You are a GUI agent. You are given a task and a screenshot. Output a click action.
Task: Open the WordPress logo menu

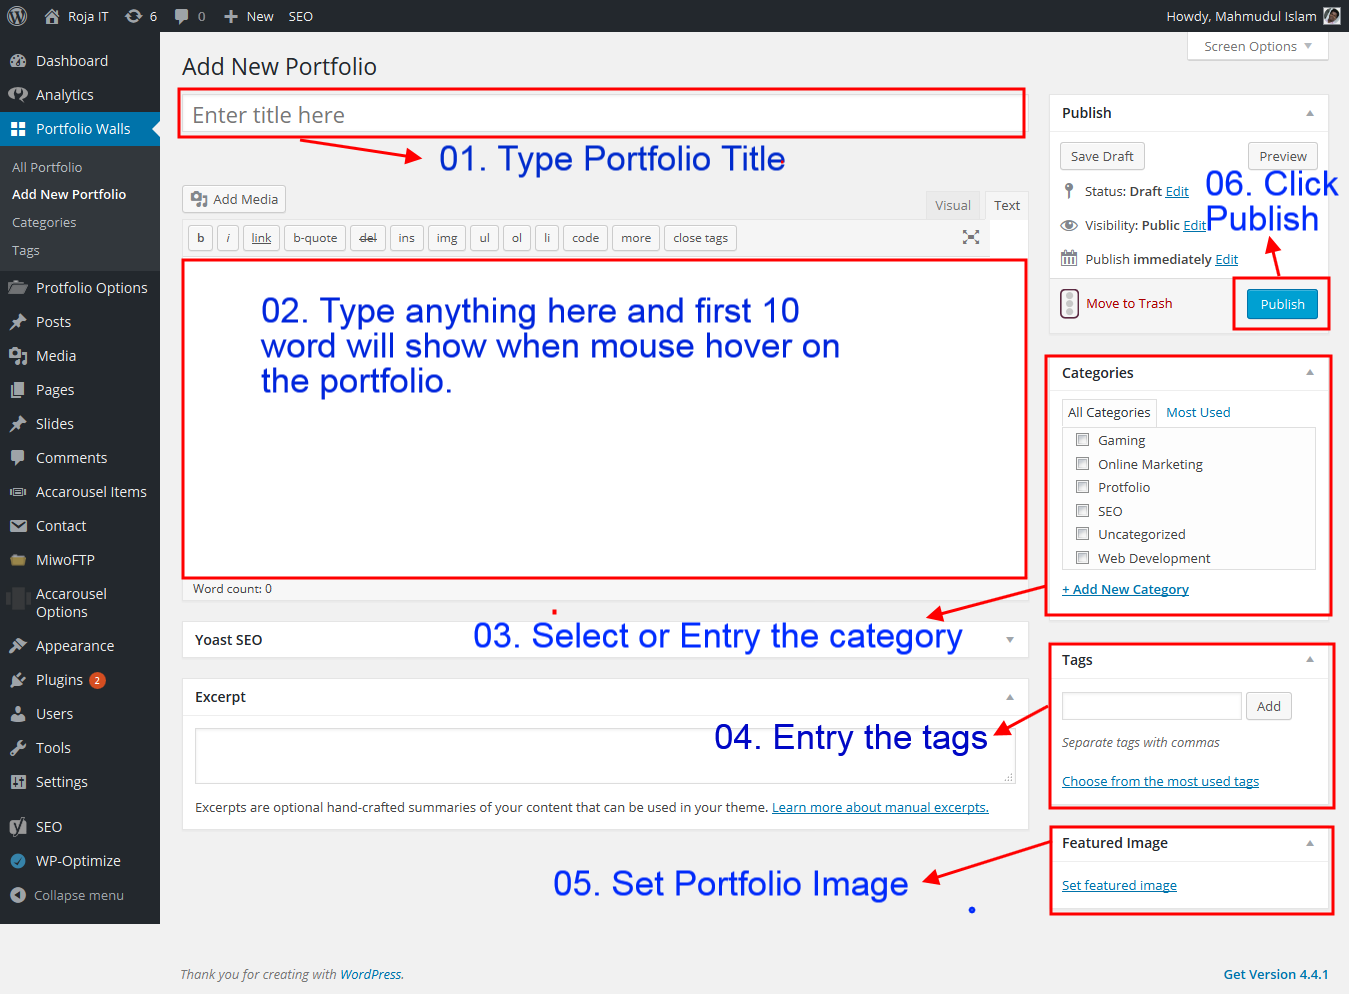point(17,16)
